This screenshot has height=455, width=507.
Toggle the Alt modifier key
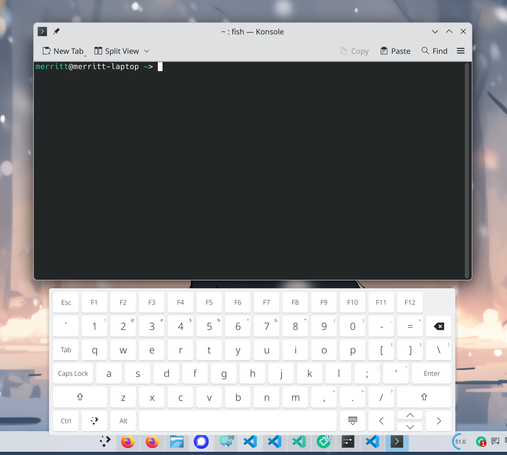click(123, 421)
